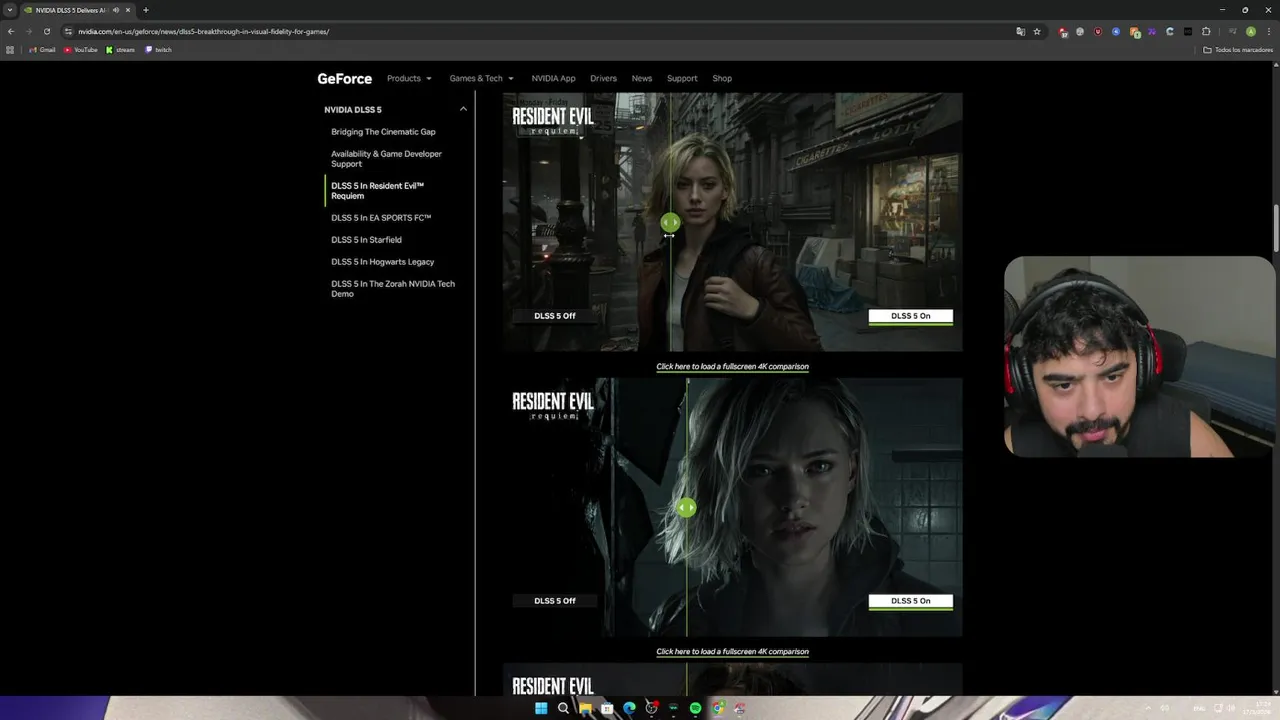Mute the tab's audio speaker icon

pos(116,10)
